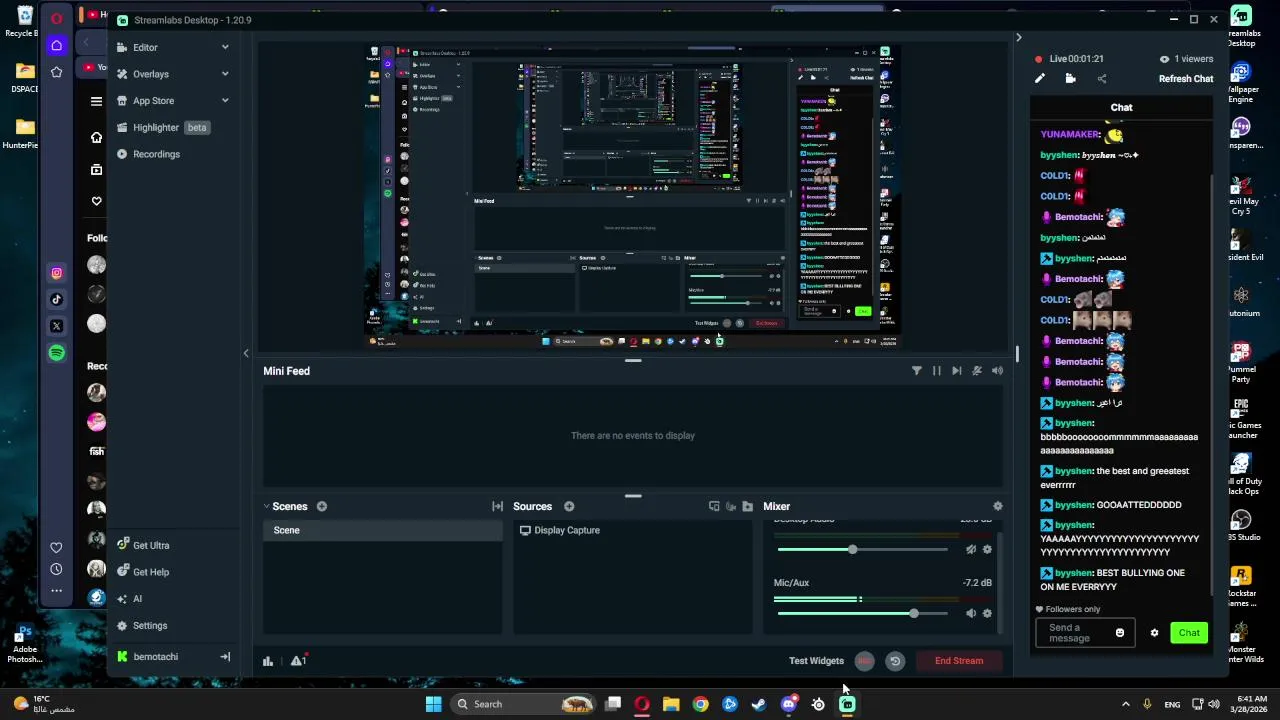Toggle Studio Mode camera icon in Sources

click(x=730, y=506)
